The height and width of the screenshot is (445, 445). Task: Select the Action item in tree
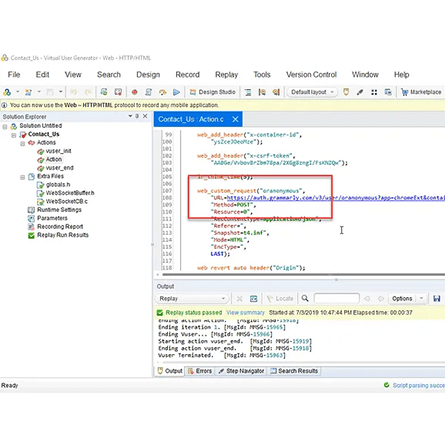coord(54,159)
